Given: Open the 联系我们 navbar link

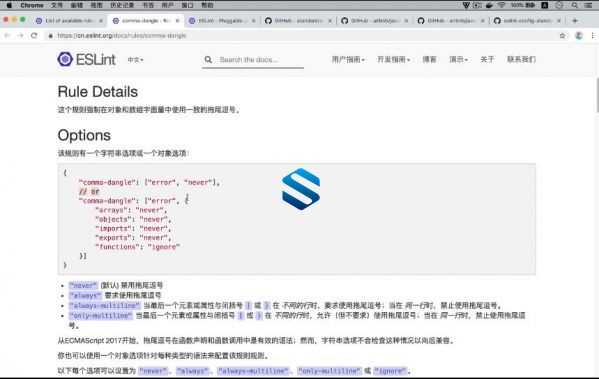Looking at the screenshot, I should click(x=521, y=59).
